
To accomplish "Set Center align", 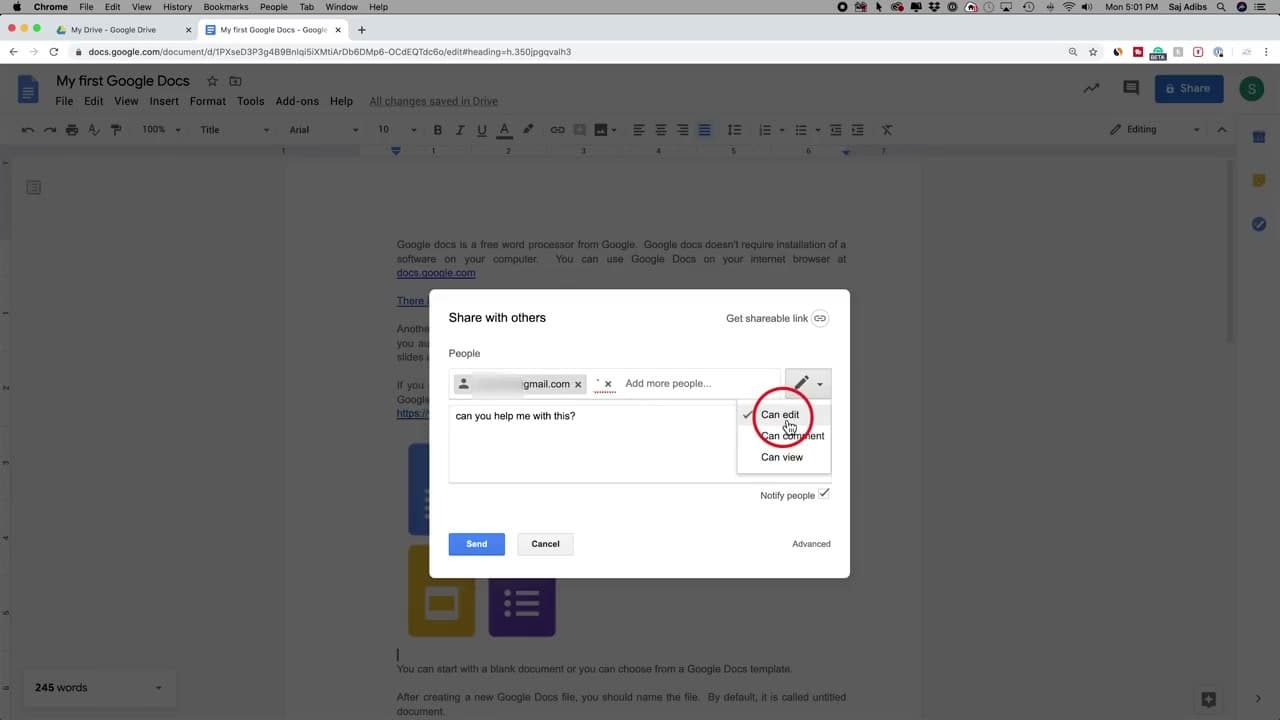I will point(661,130).
